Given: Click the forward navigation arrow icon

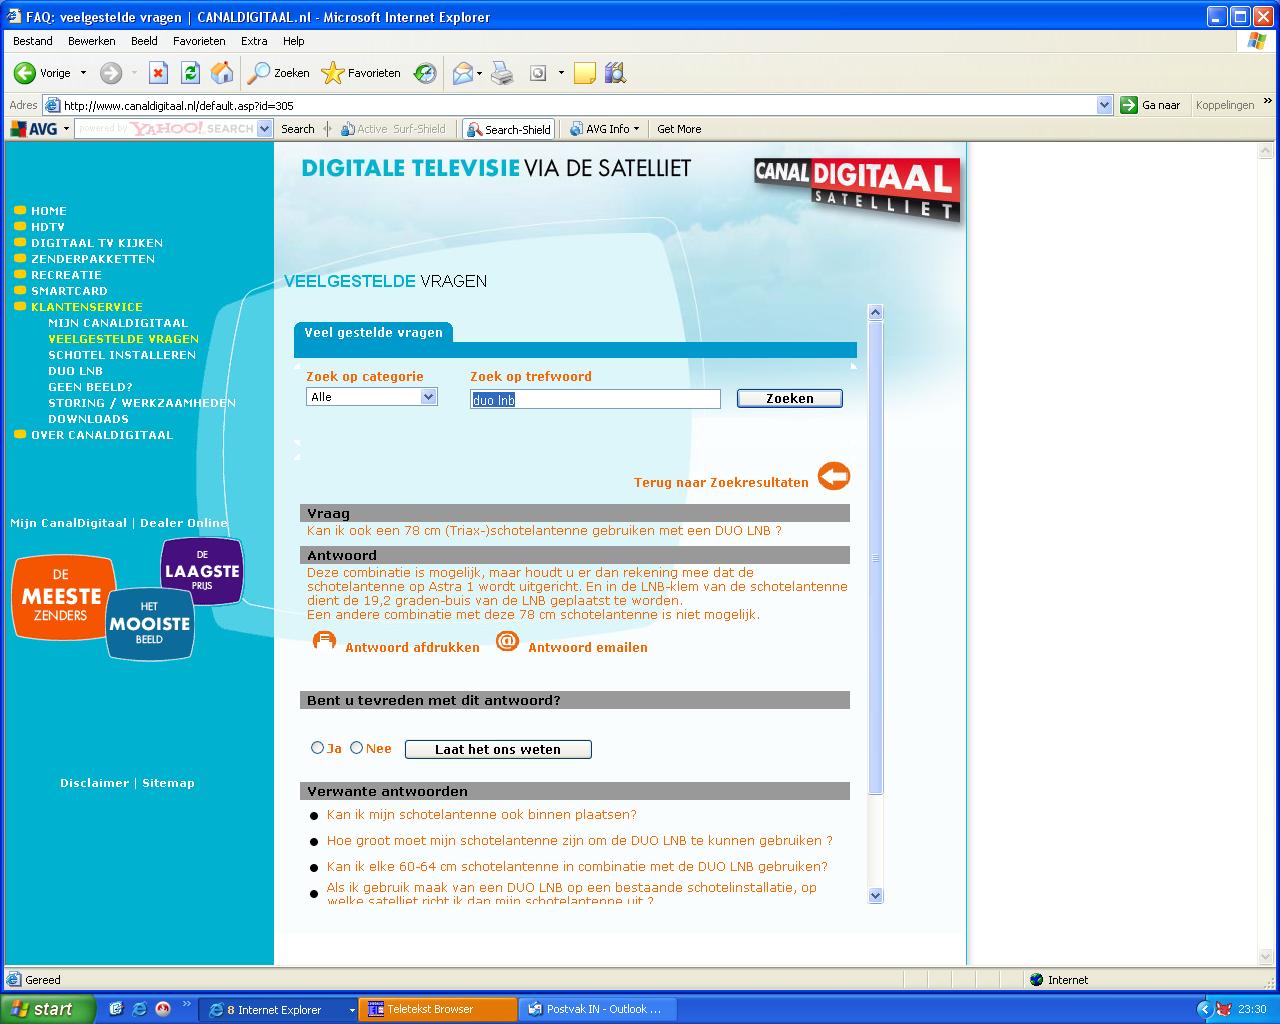Looking at the screenshot, I should (x=111, y=73).
